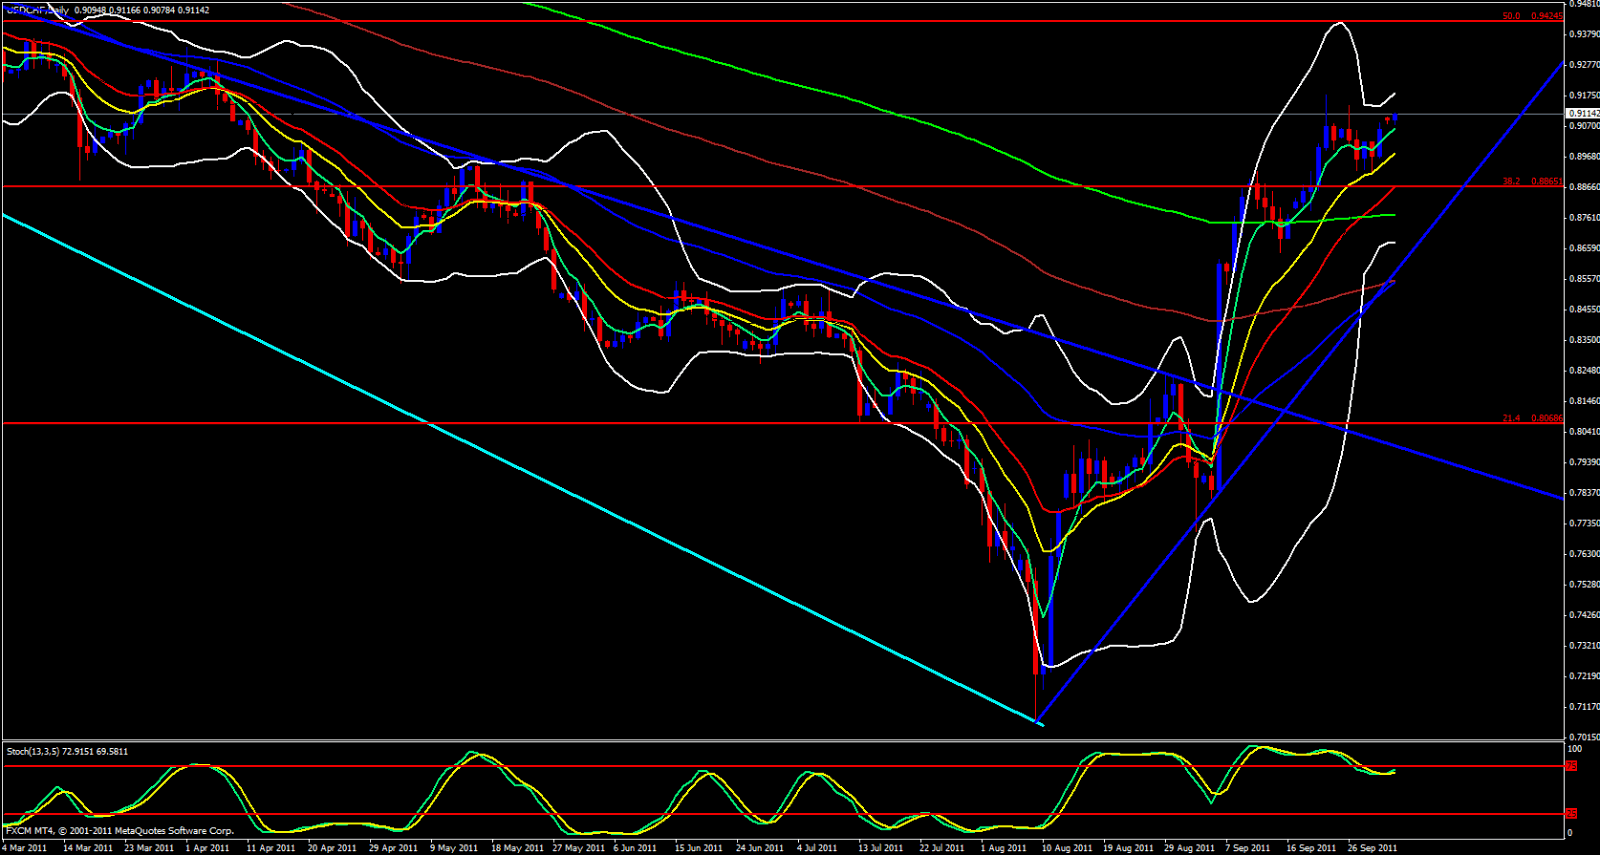Click the USDCHF Daily chart title text
Screen dimensions: 1600x855
pos(38,10)
